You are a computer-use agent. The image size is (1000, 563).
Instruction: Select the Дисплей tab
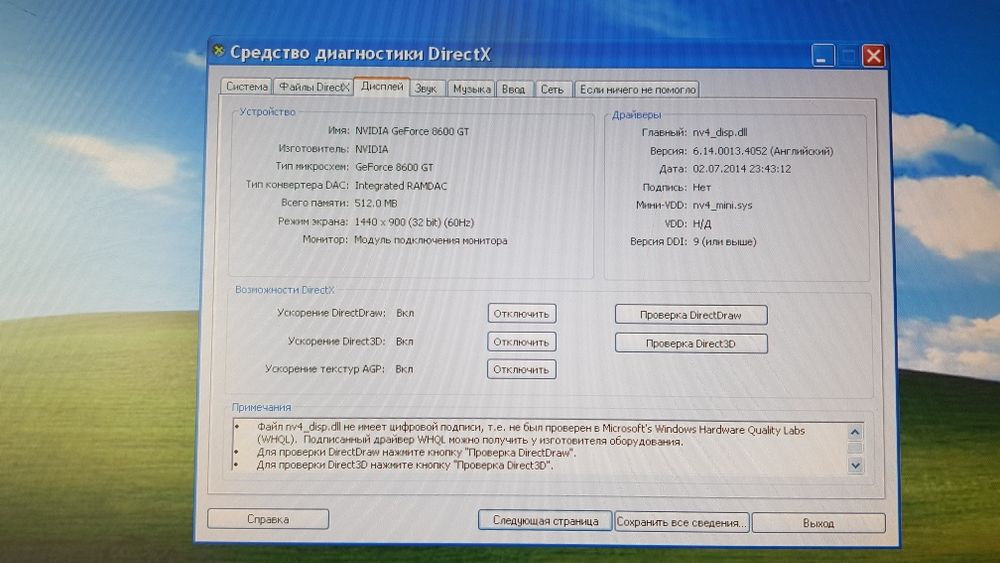tap(382, 86)
